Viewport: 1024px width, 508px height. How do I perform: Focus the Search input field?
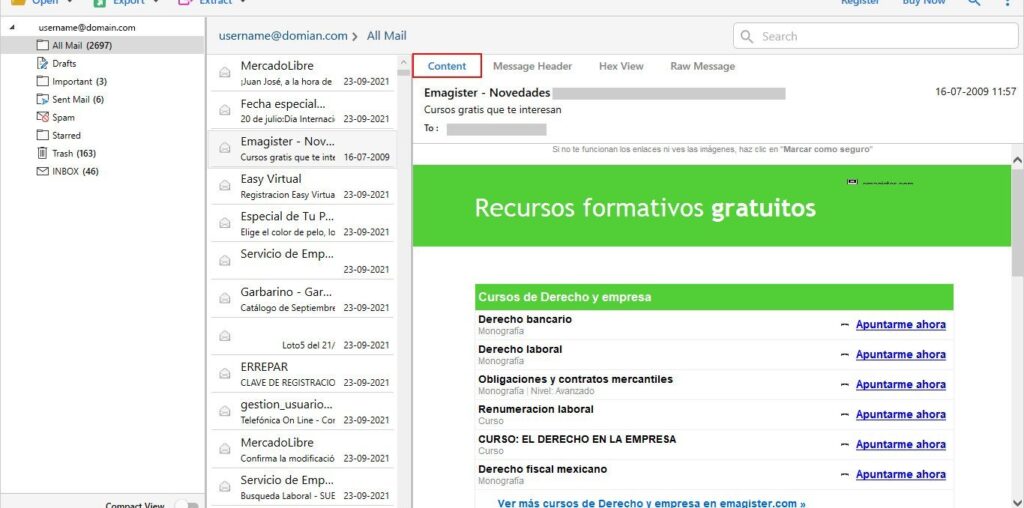(875, 37)
